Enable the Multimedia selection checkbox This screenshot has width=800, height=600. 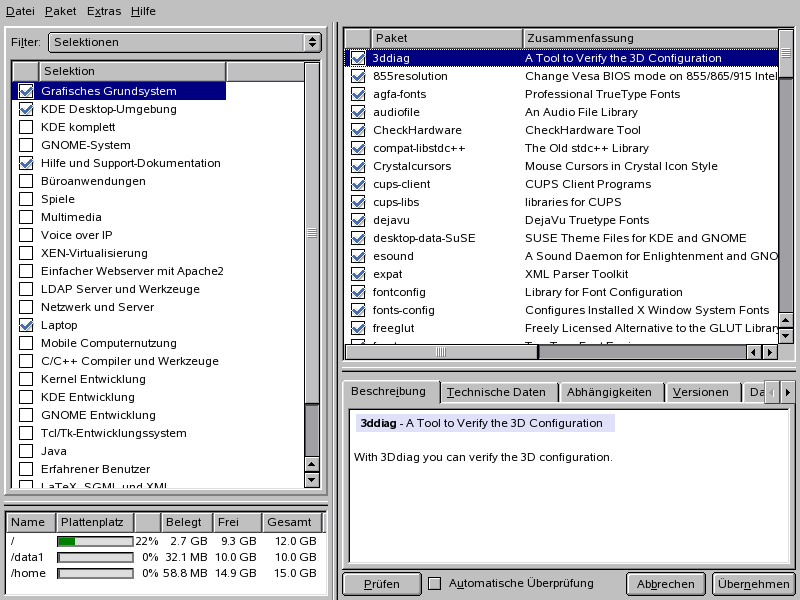pyautogui.click(x=26, y=217)
